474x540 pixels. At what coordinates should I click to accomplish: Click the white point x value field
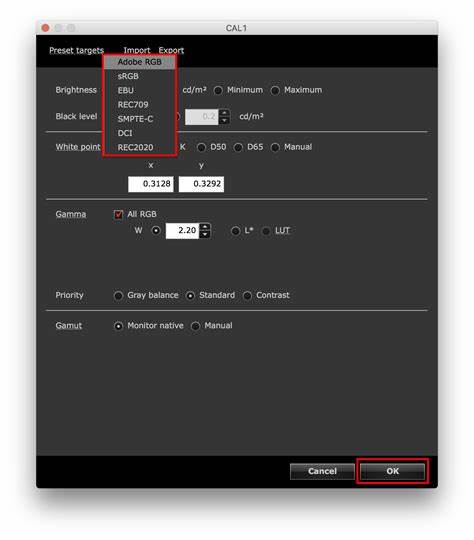(x=151, y=184)
